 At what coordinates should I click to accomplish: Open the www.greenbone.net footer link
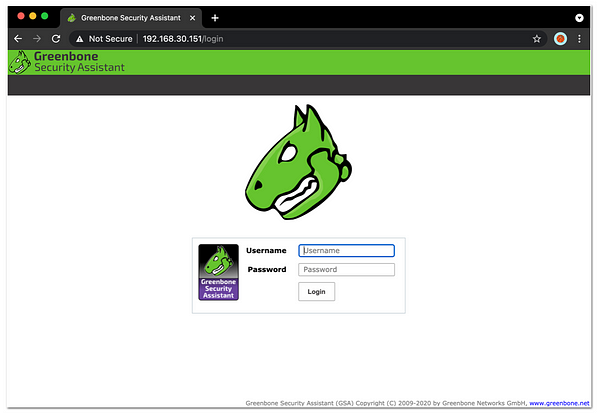(x=559, y=403)
